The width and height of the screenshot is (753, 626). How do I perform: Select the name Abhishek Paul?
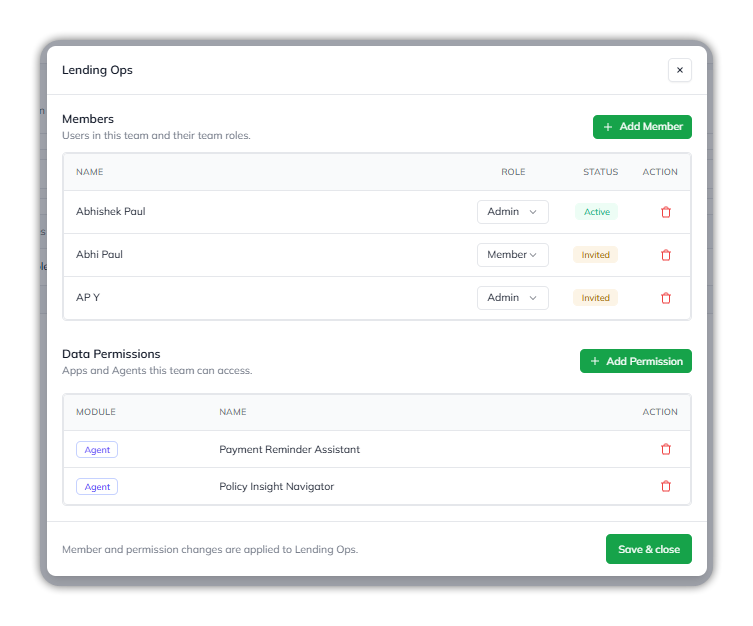pyautogui.click(x=110, y=212)
